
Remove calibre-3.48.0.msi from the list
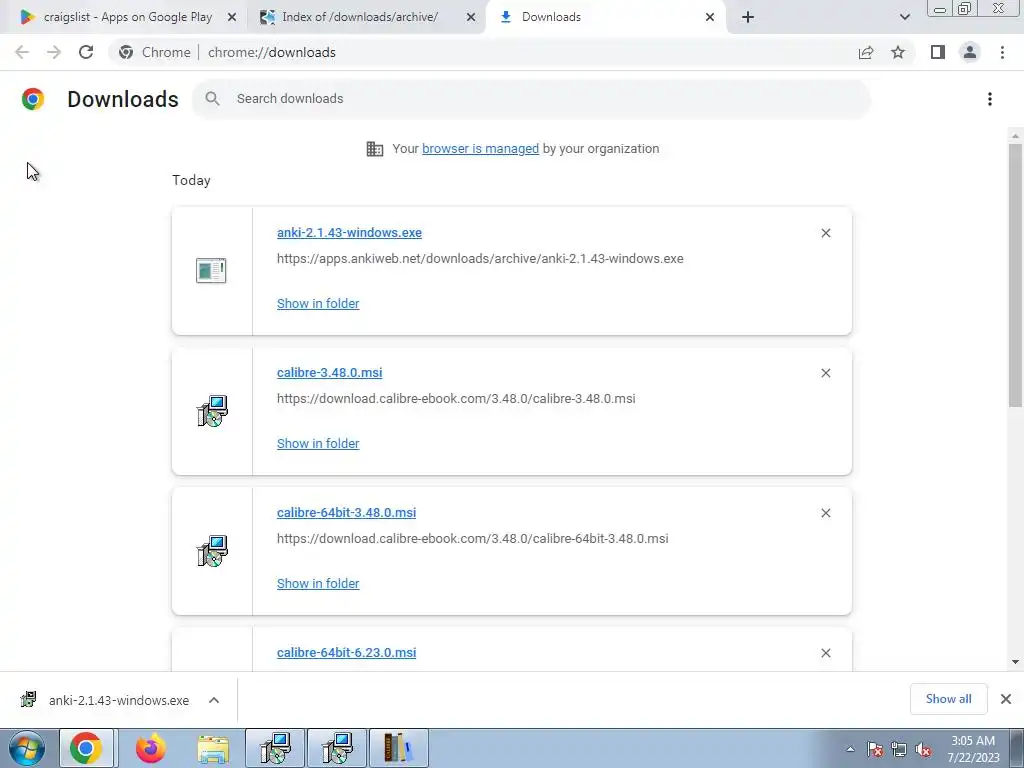825,373
